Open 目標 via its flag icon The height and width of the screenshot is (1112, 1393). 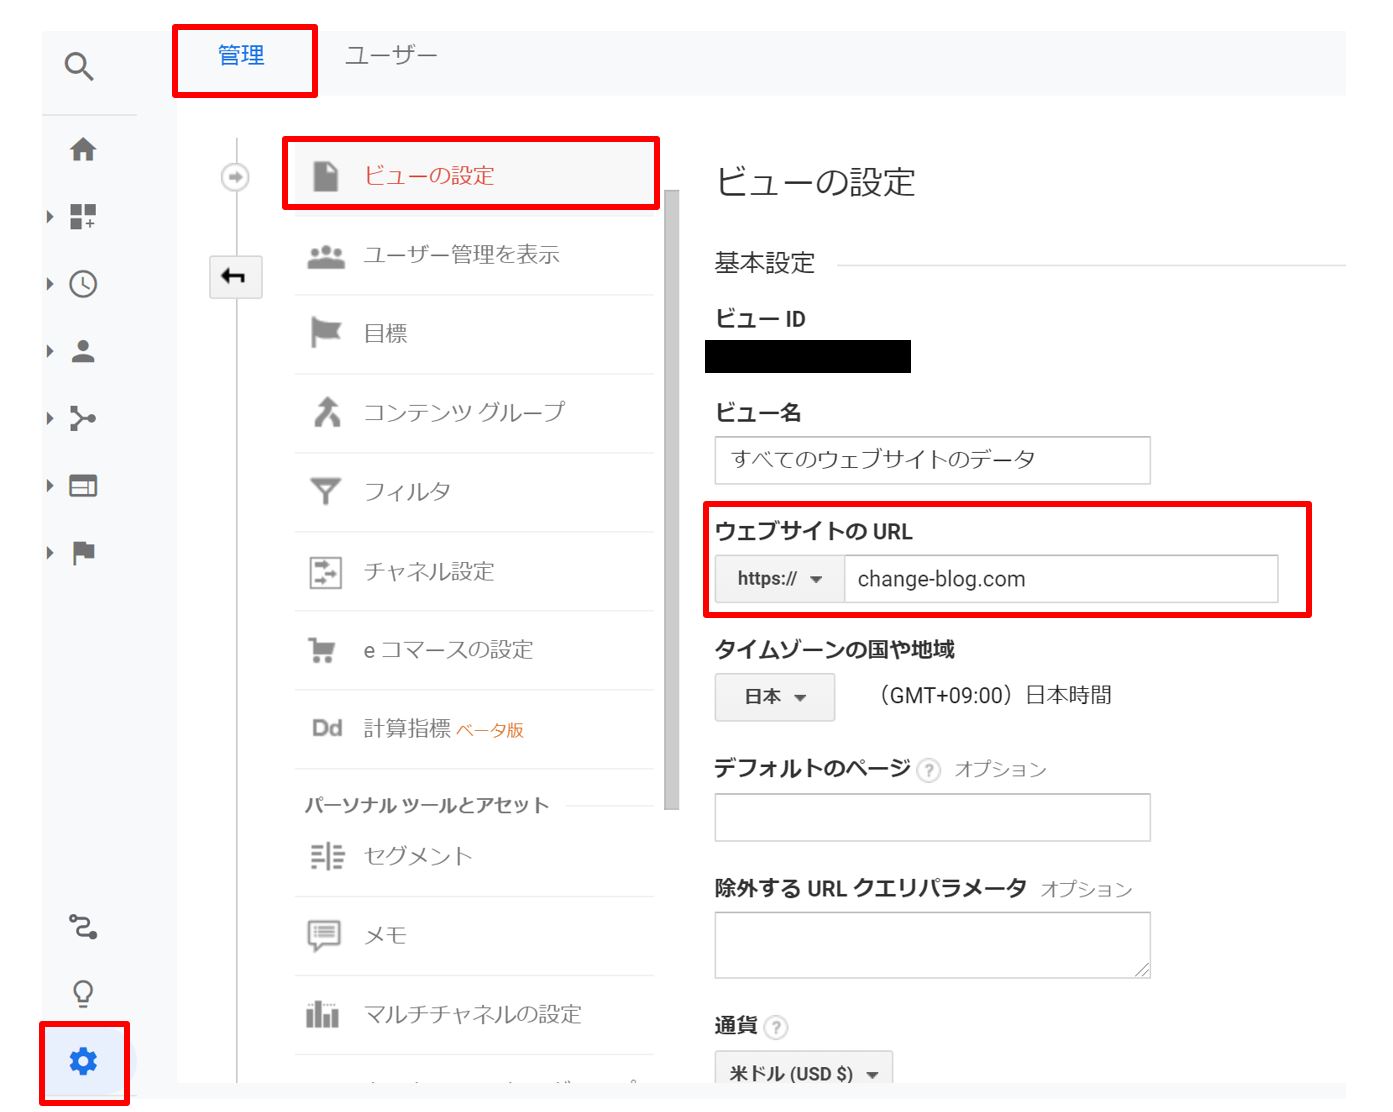(323, 334)
